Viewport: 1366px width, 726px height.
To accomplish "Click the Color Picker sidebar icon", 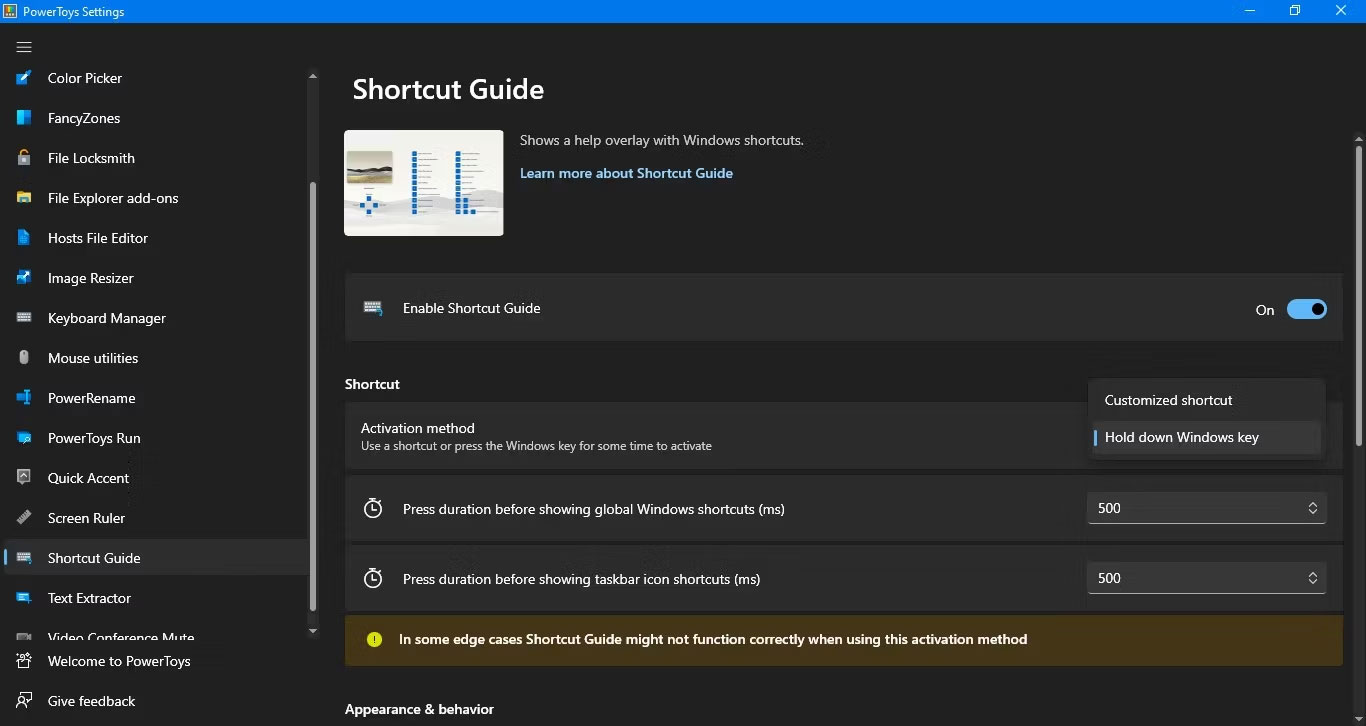I will click(24, 78).
